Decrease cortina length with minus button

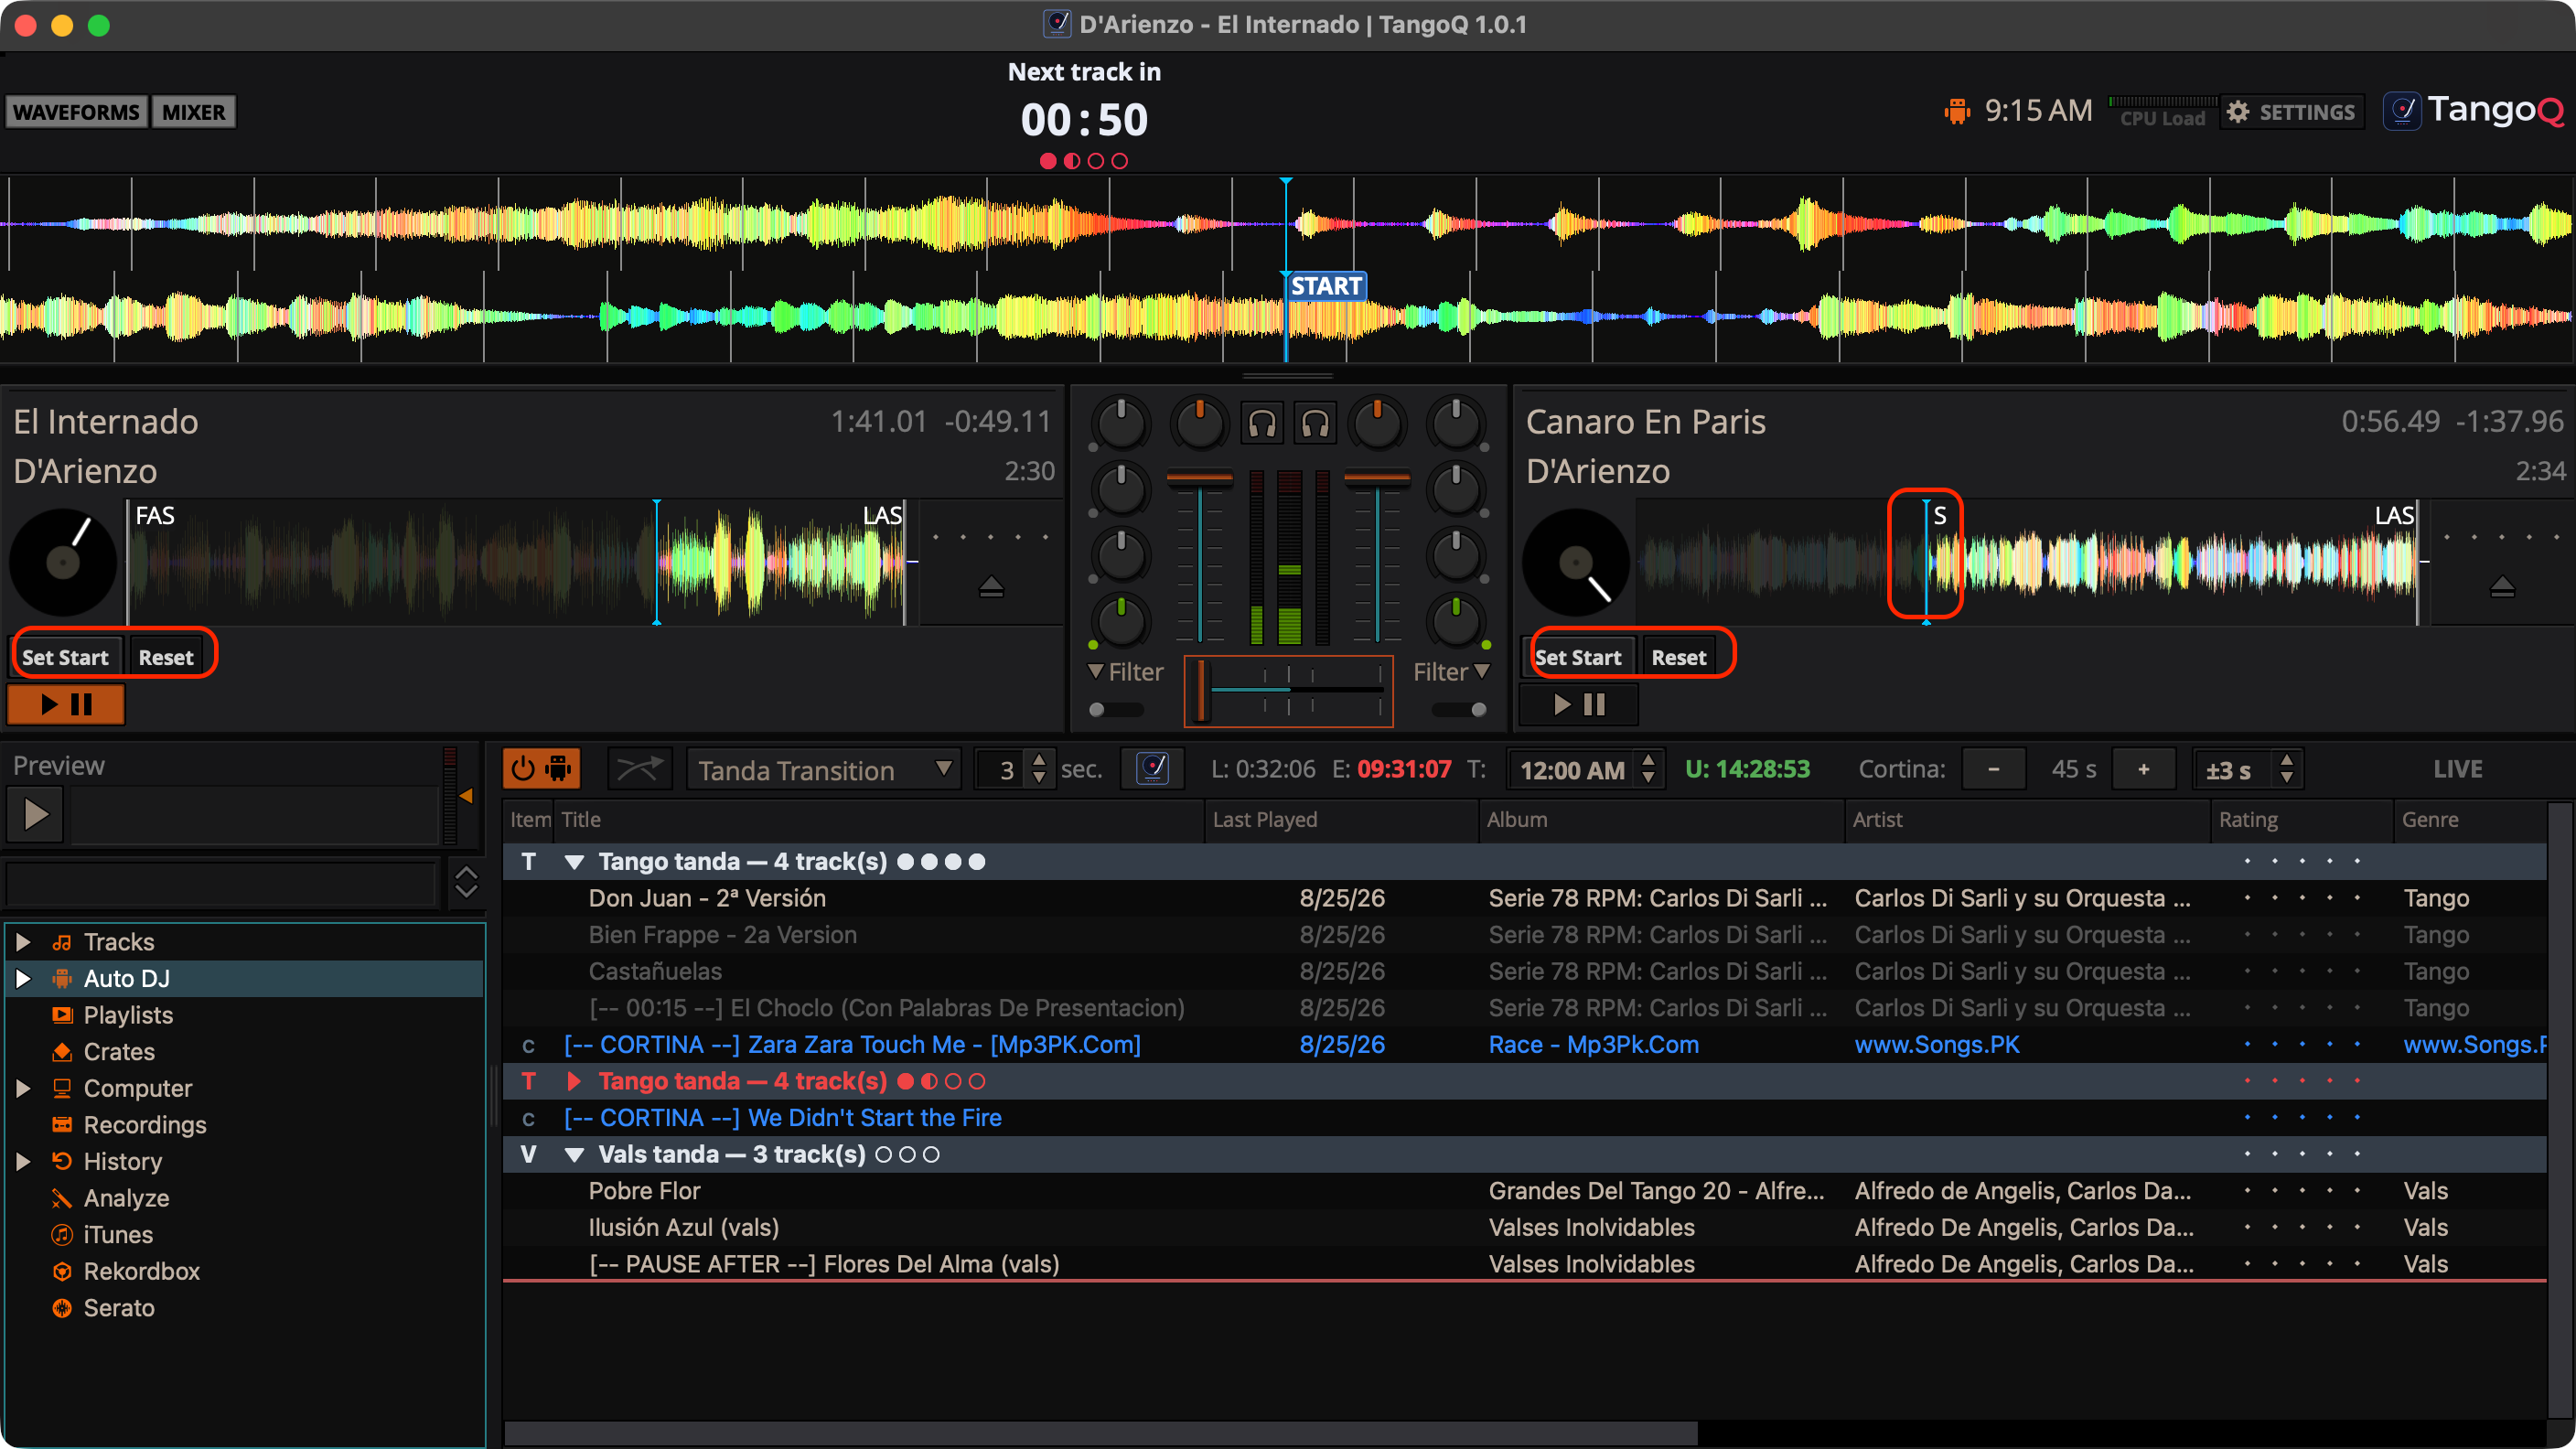pyautogui.click(x=1994, y=769)
